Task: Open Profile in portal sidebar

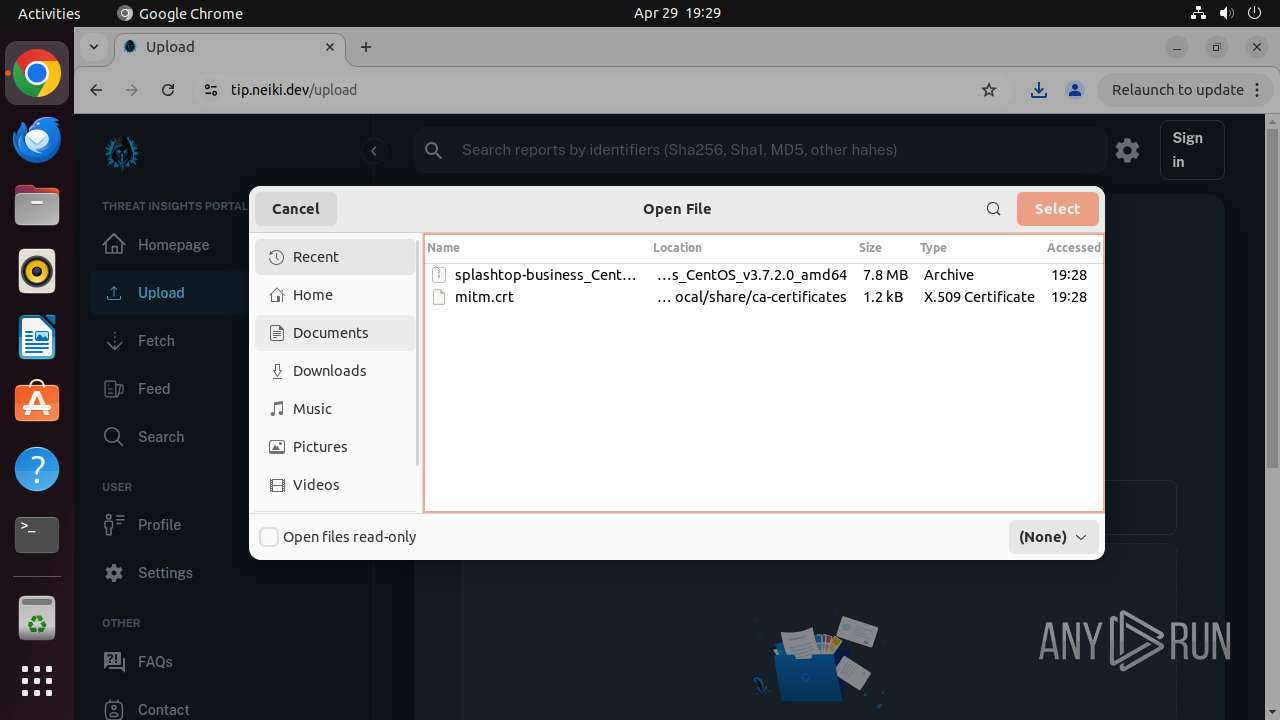Action: pos(160,525)
